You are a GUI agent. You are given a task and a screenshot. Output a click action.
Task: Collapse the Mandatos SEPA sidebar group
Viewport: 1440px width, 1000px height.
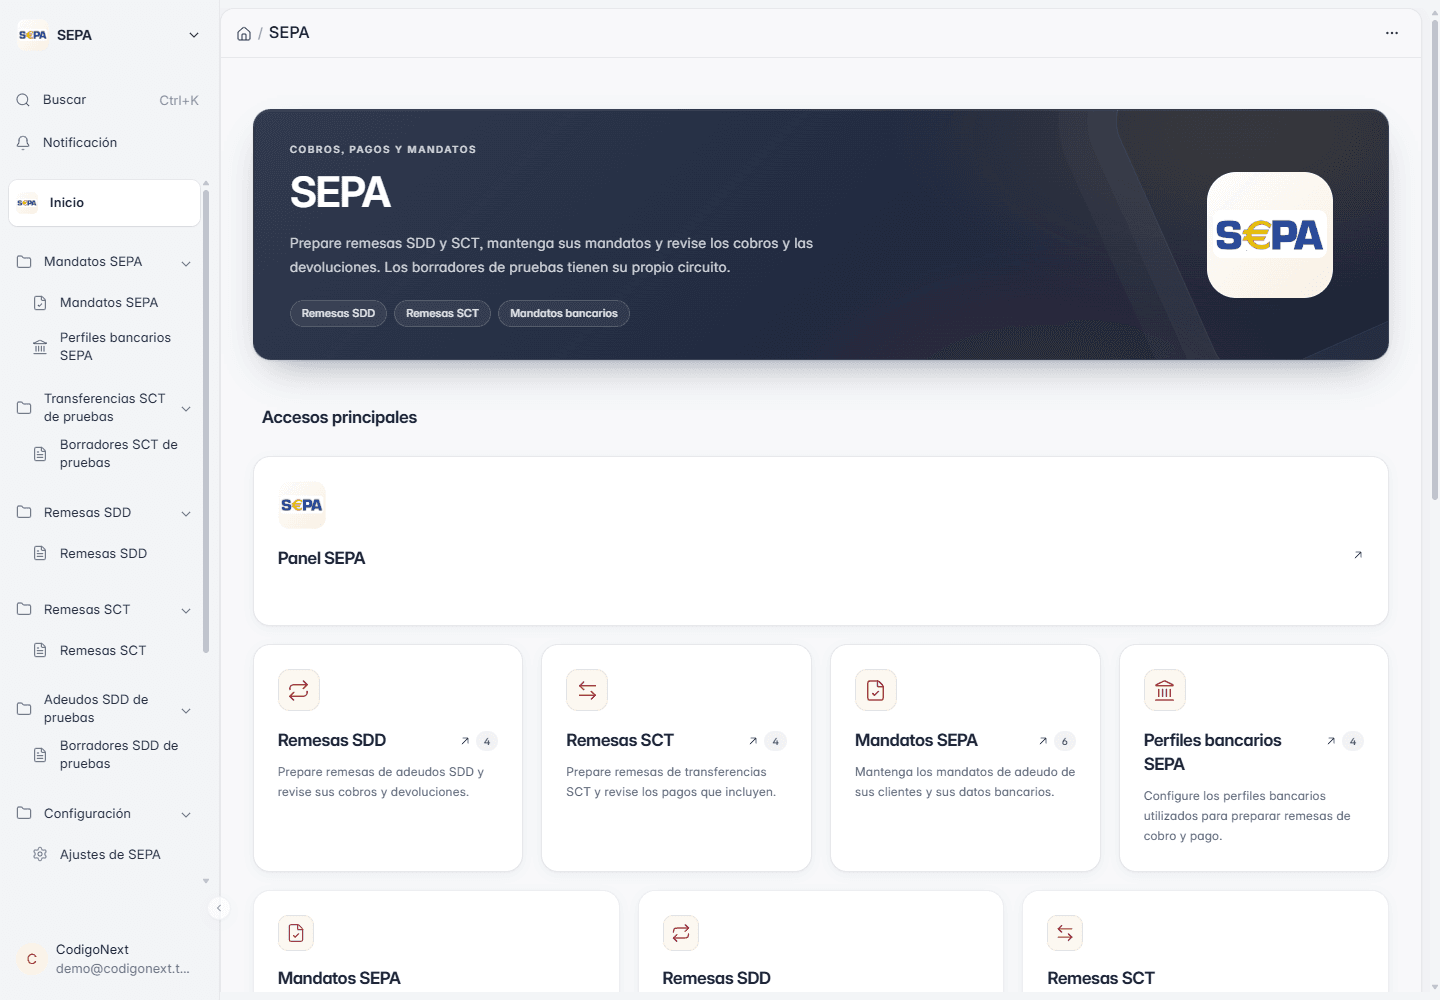[x=186, y=263]
